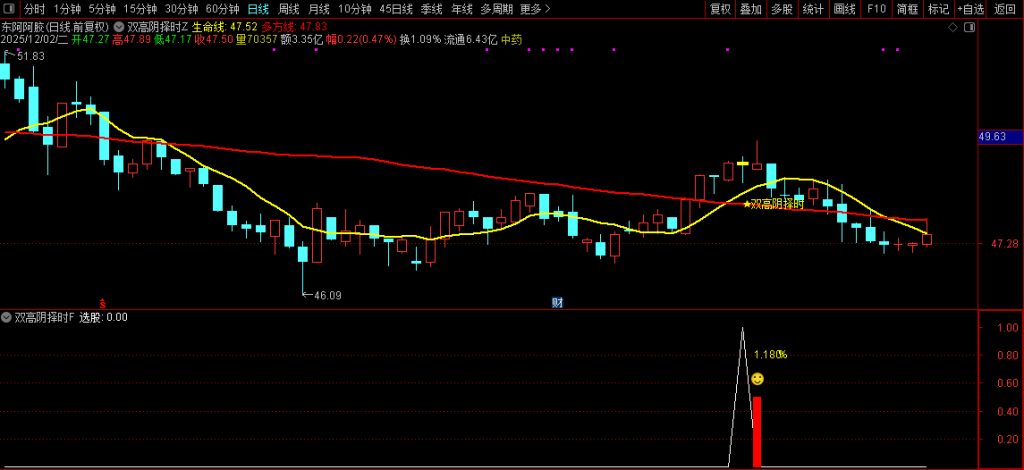Click the date 2025/12/02/二
1024x470 pixels.
pos(34,39)
